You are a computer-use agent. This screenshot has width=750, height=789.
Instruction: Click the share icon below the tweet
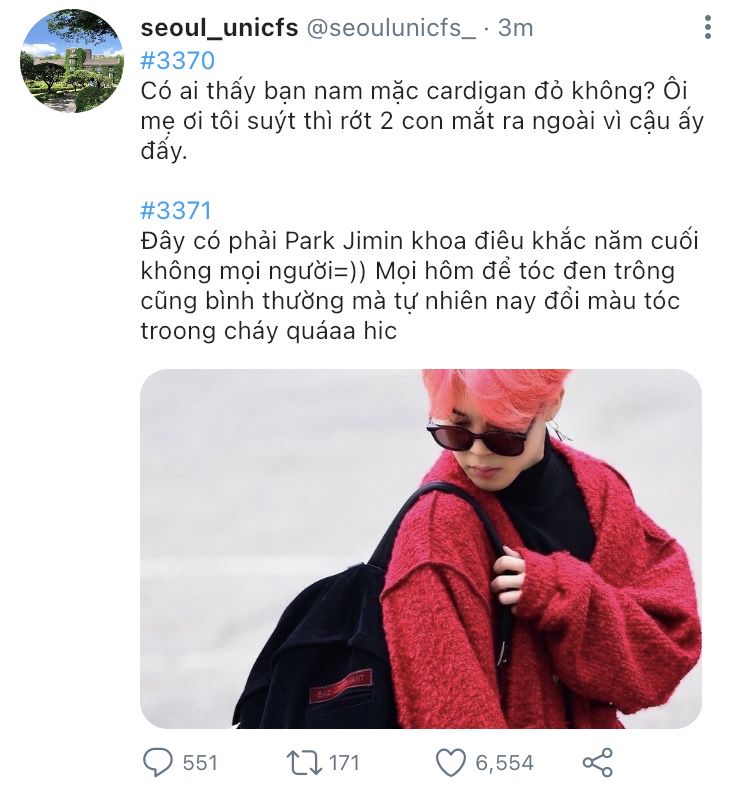point(597,762)
